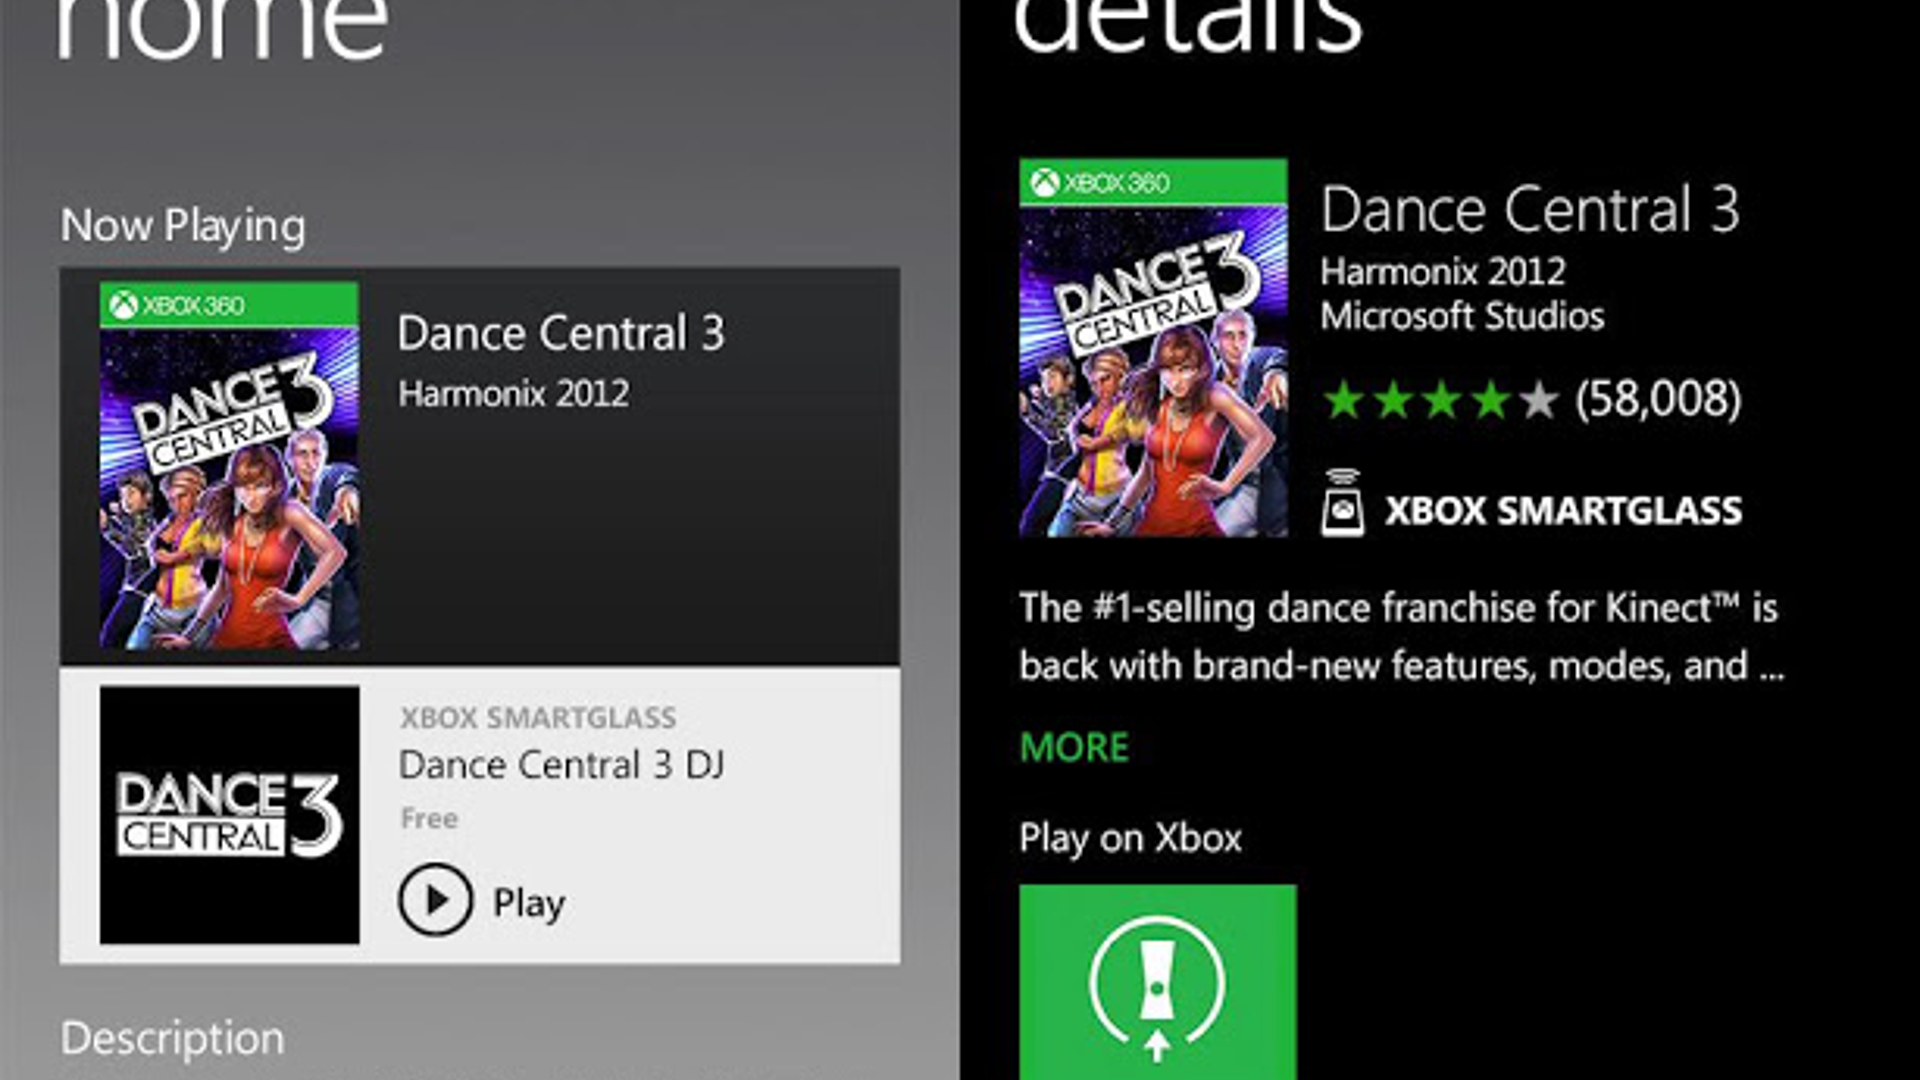Viewport: 1920px width, 1080px height.
Task: Select the Free price label under Dance Central 3 DJ
Action: tap(427, 817)
